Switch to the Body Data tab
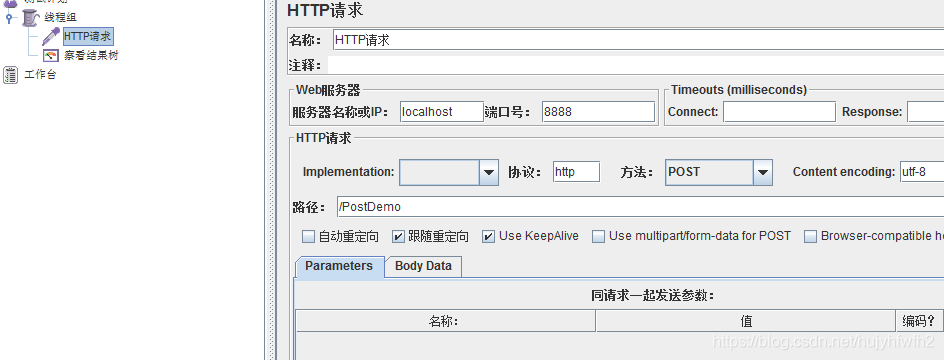The height and width of the screenshot is (360, 944). tap(423, 266)
